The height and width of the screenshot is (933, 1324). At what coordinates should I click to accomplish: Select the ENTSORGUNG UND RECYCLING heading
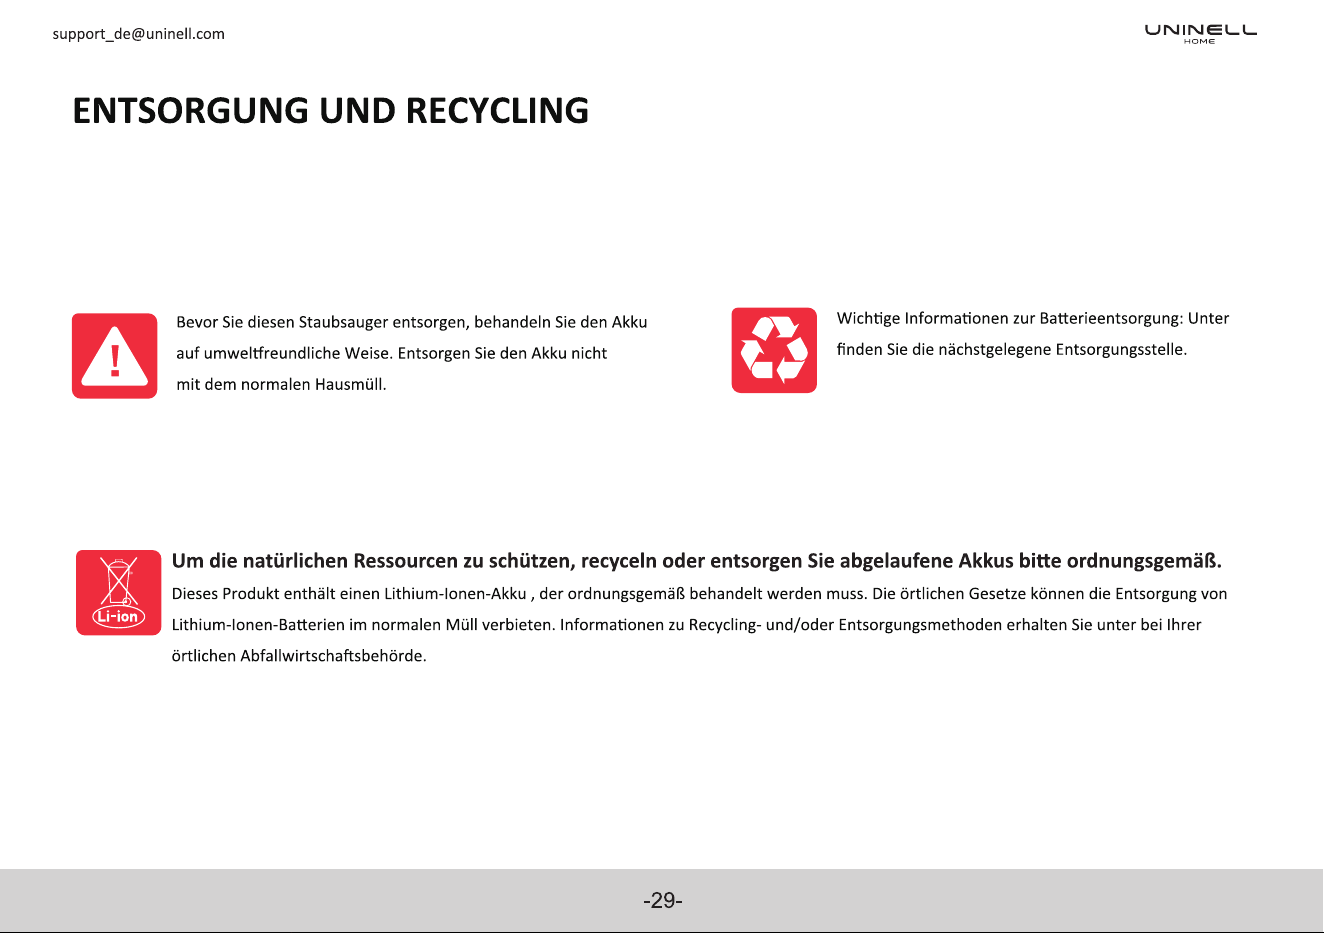coord(331,110)
